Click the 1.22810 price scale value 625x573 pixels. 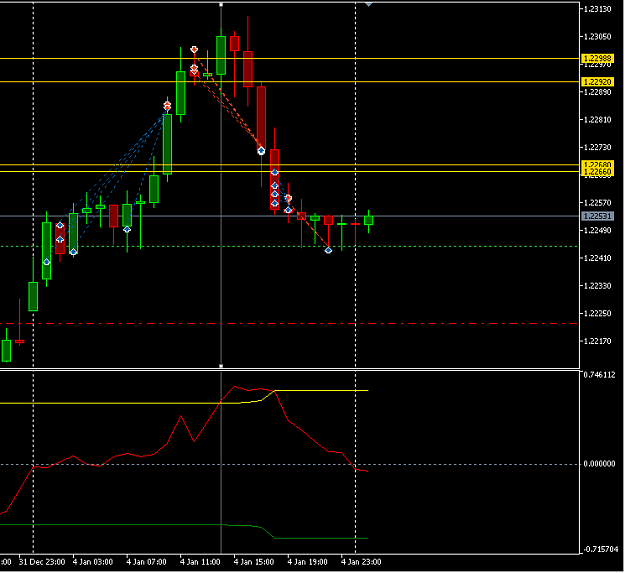click(597, 120)
